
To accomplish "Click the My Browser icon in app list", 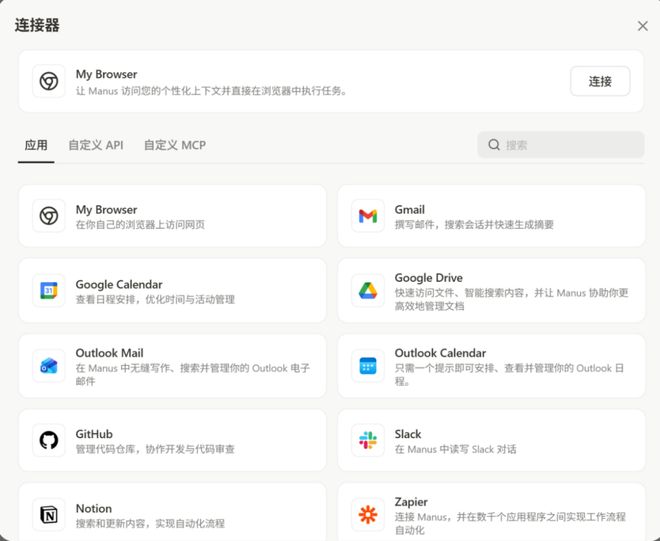I will coord(49,216).
